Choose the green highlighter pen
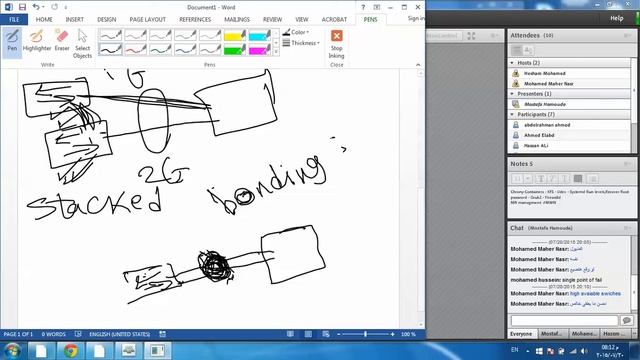The image size is (640, 360). click(235, 49)
